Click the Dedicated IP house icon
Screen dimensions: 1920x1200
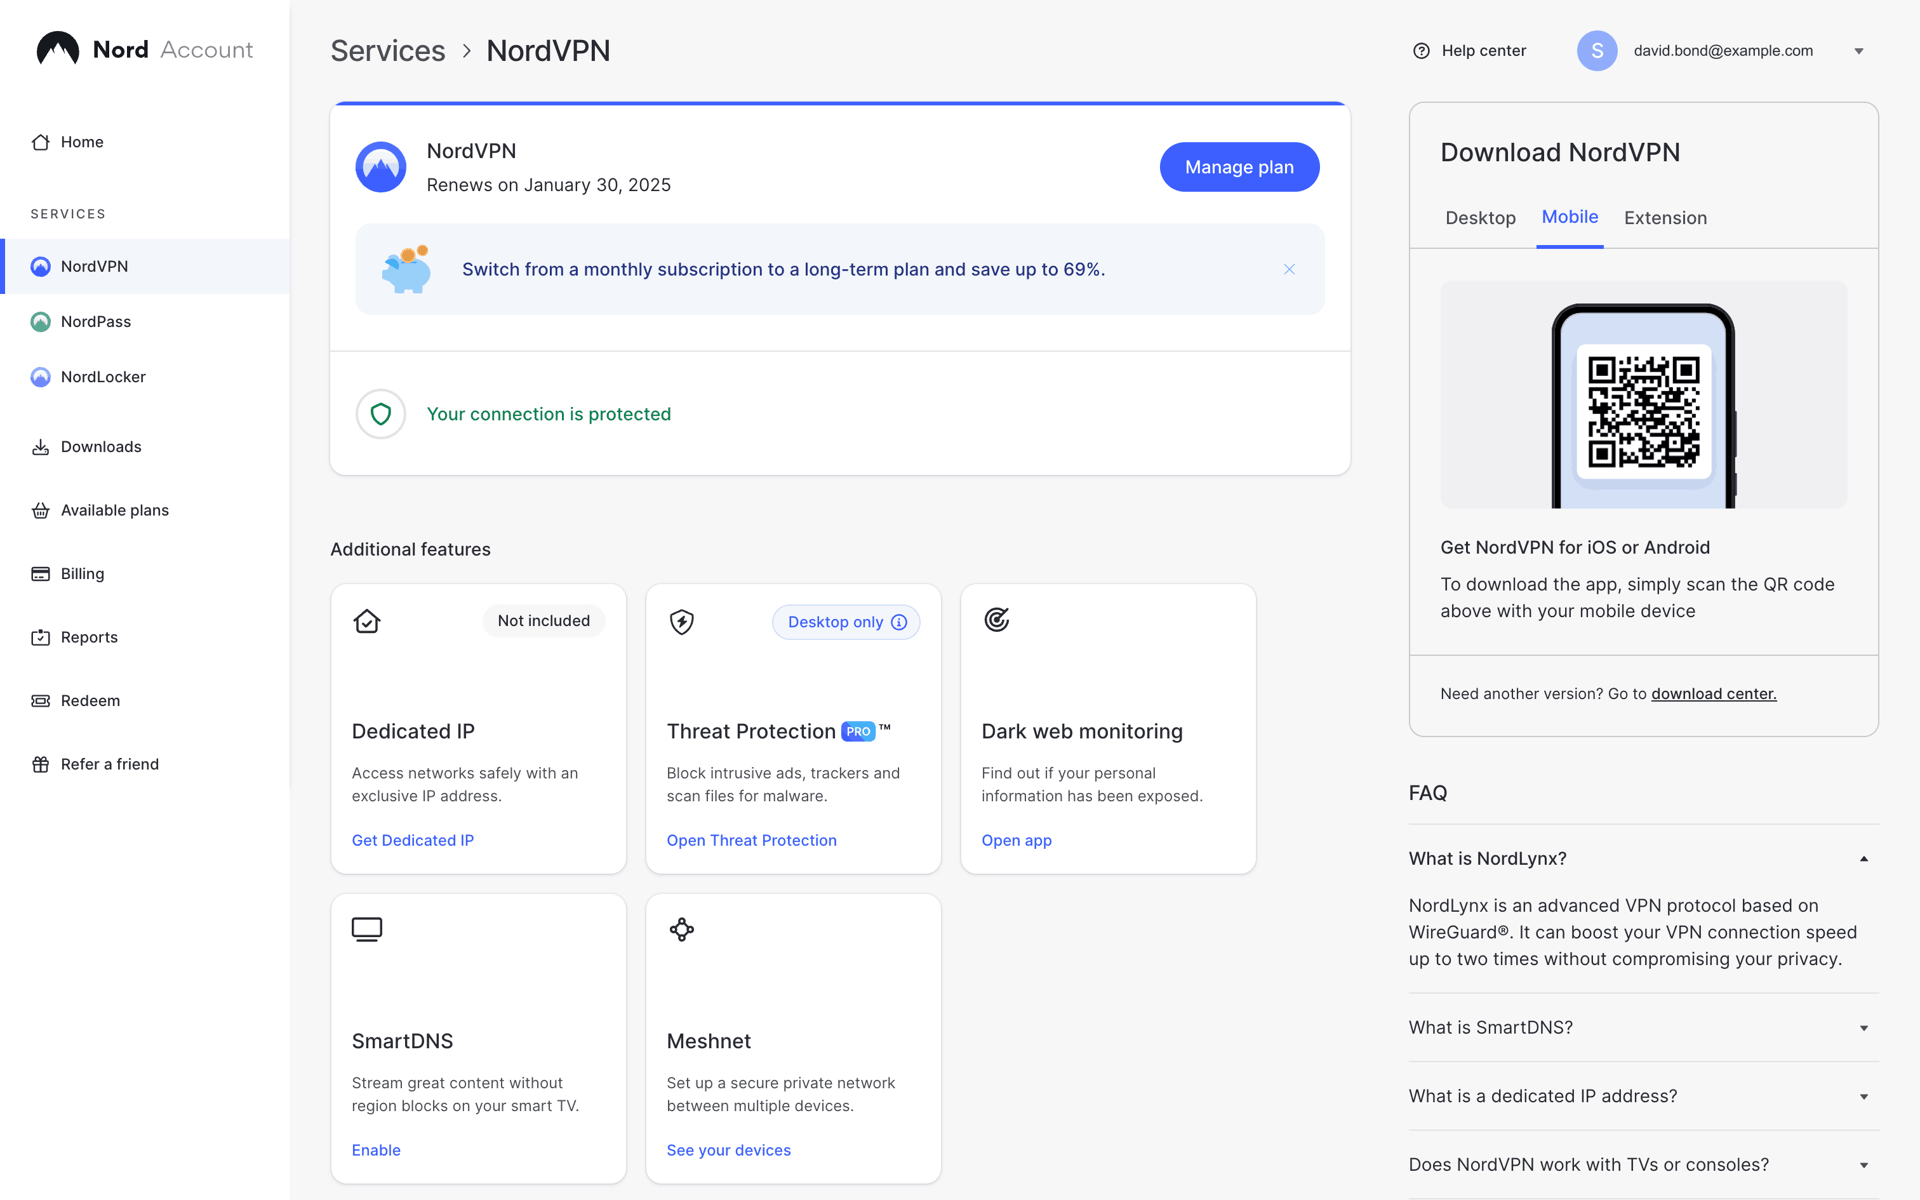pyautogui.click(x=367, y=621)
